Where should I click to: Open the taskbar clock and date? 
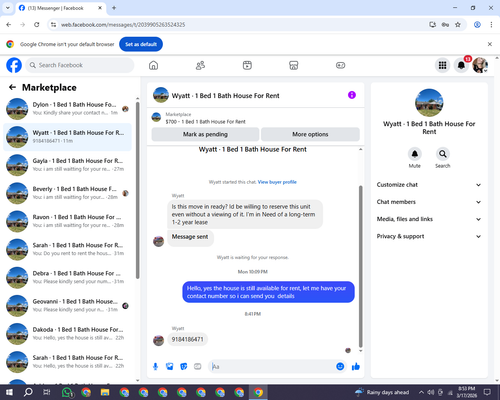coord(466,392)
